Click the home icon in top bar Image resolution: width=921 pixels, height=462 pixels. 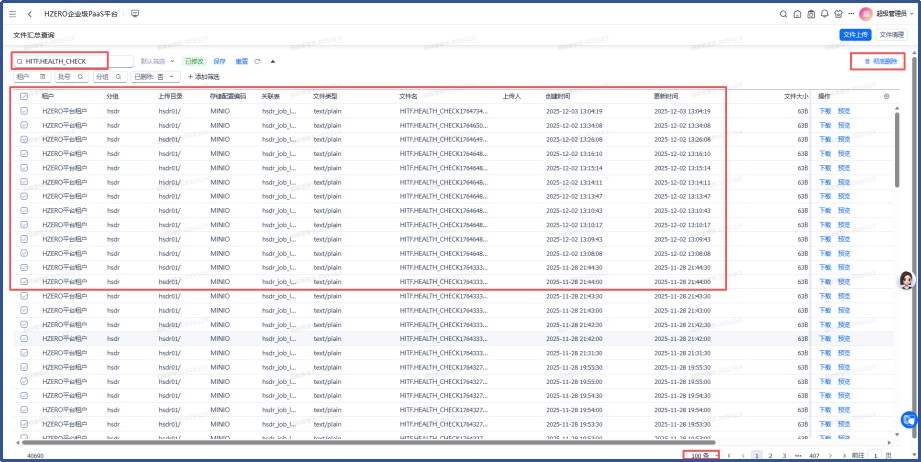point(797,14)
